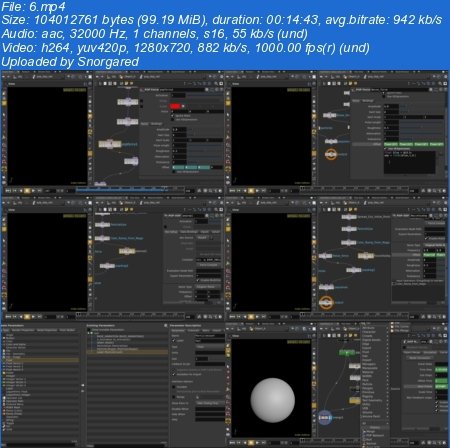Viewport: 450px width, 448px height.
Task: Select the green node in bottom-right frame network
Action: [347, 352]
